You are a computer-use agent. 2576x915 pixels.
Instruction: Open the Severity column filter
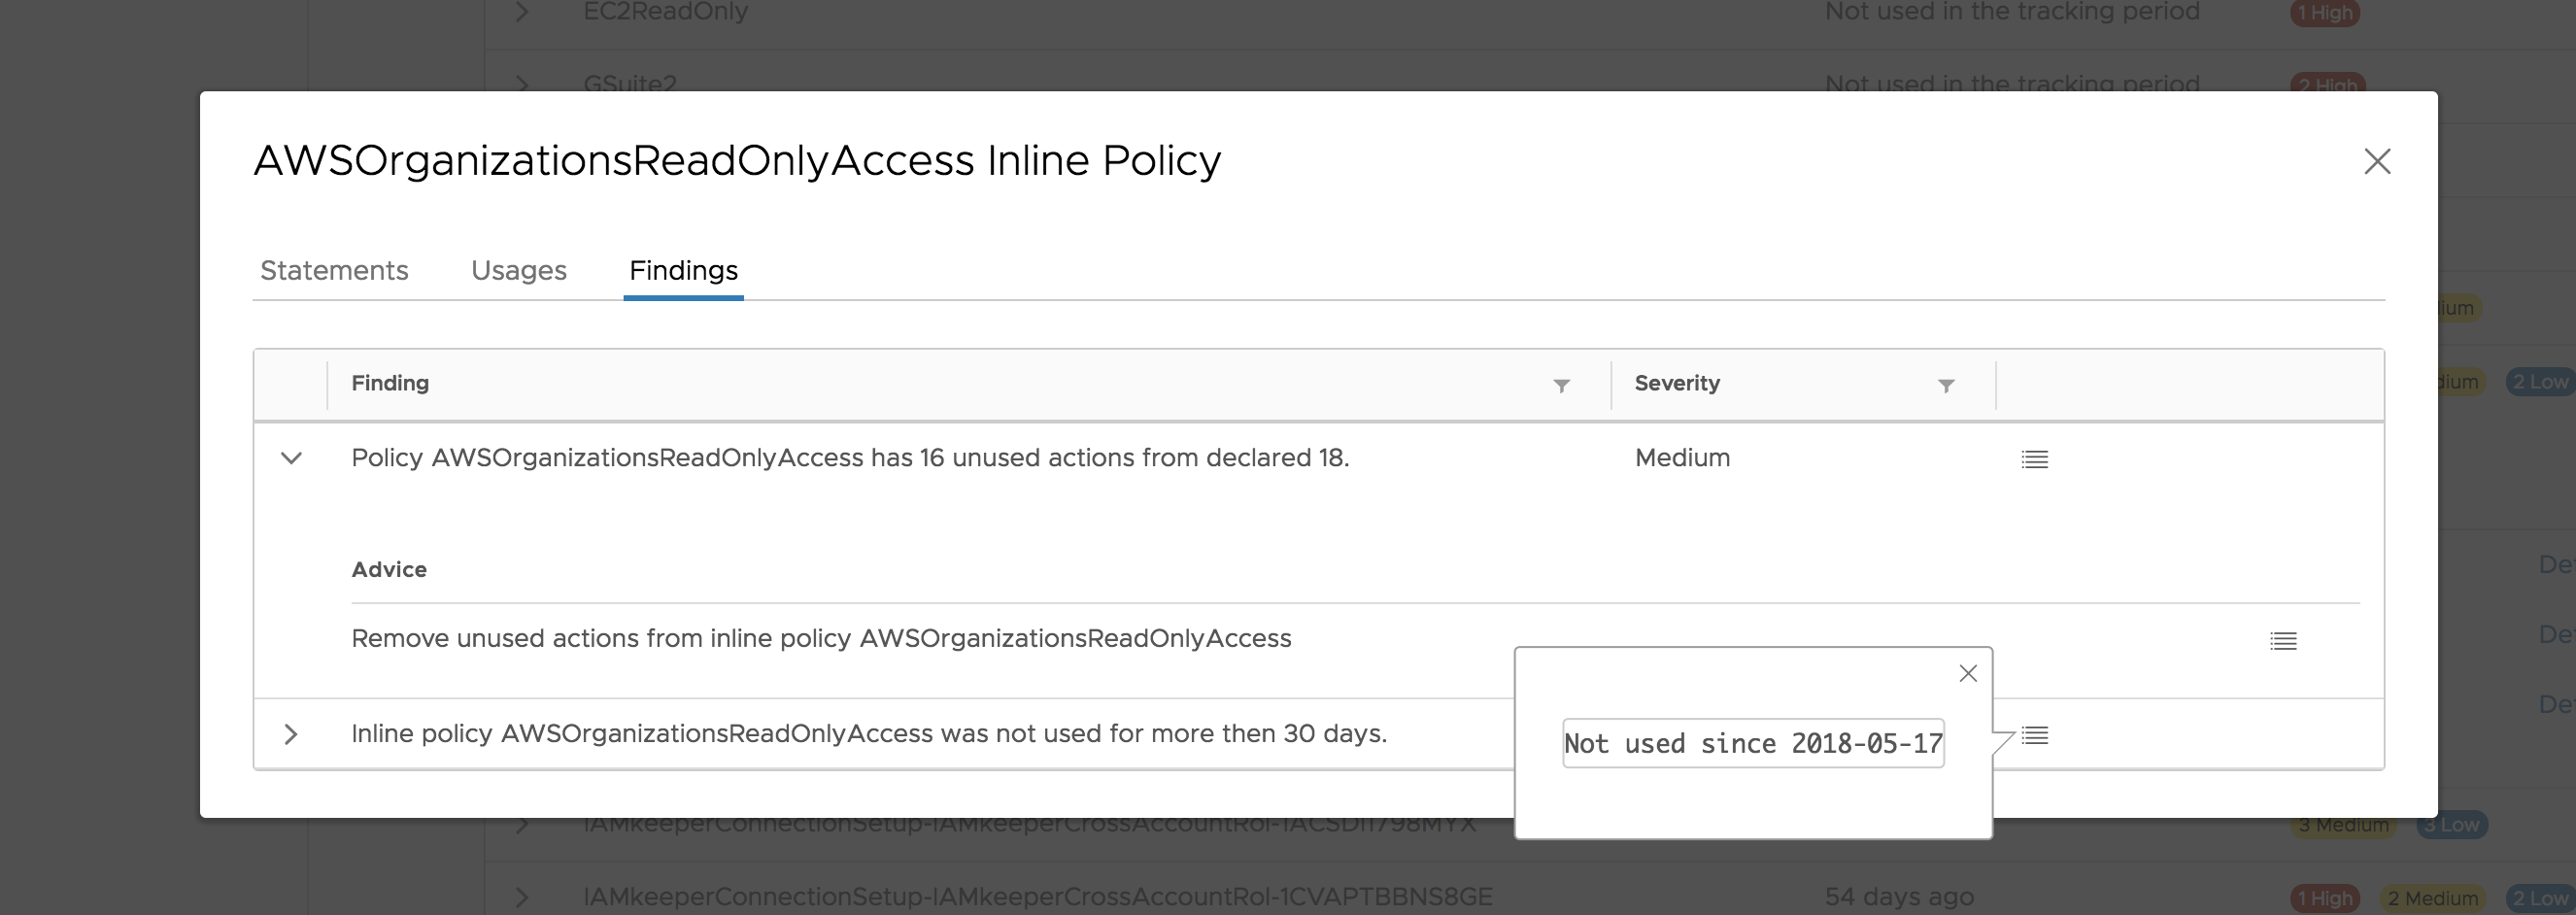[x=1946, y=385]
